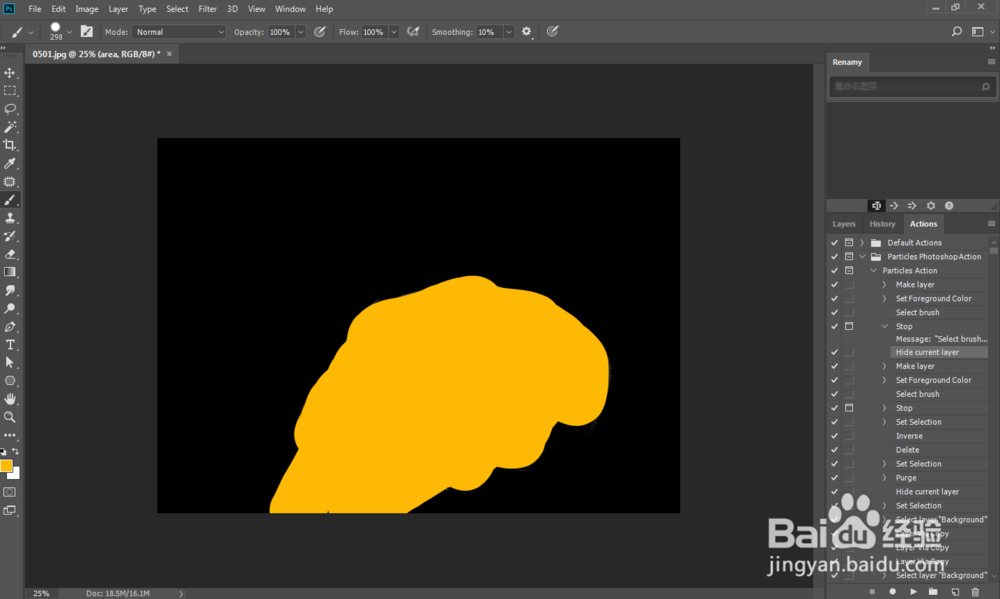The width and height of the screenshot is (1000, 599).
Task: Open blending Mode dropdown
Action: pos(179,32)
